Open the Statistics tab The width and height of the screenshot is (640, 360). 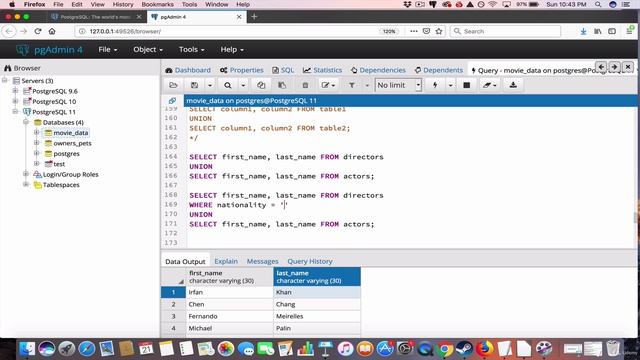point(322,70)
